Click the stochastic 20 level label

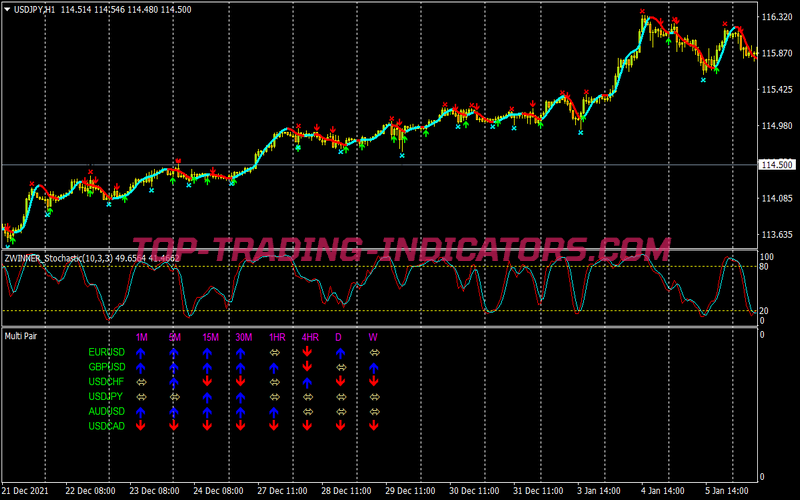(x=764, y=311)
